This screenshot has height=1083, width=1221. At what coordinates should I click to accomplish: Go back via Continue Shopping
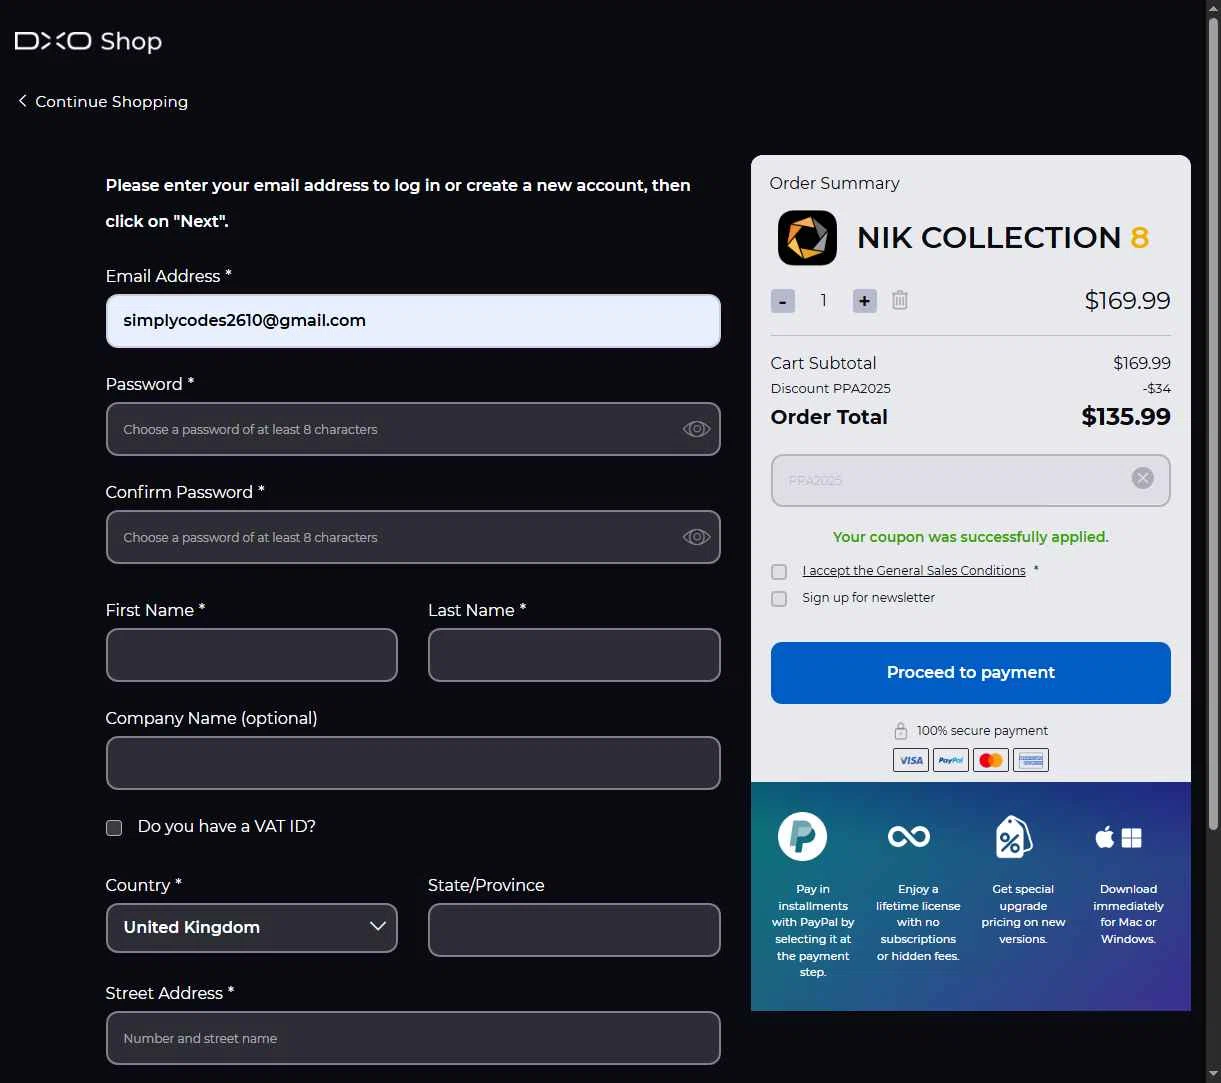(x=103, y=102)
